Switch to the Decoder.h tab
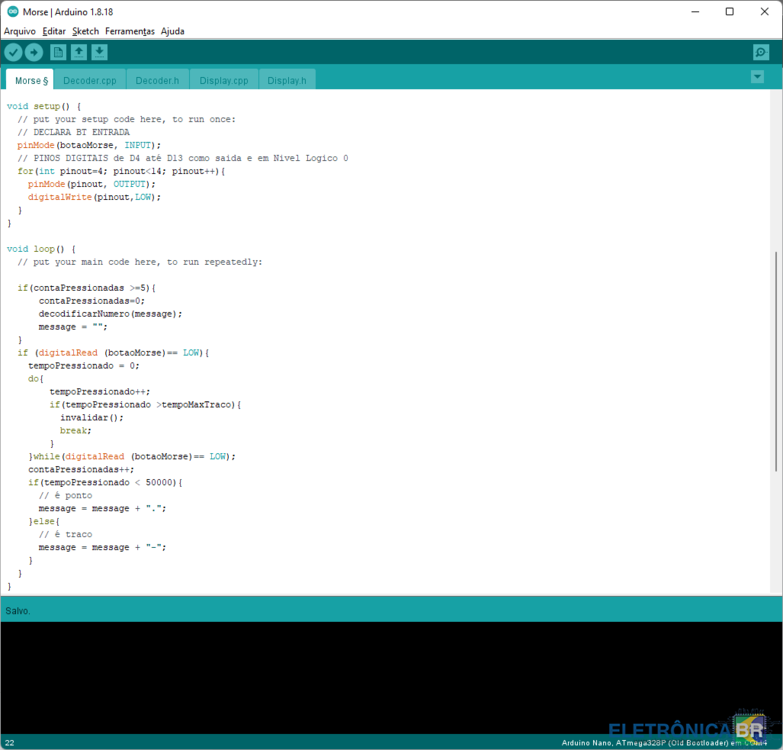This screenshot has height=750, width=783. (x=157, y=80)
